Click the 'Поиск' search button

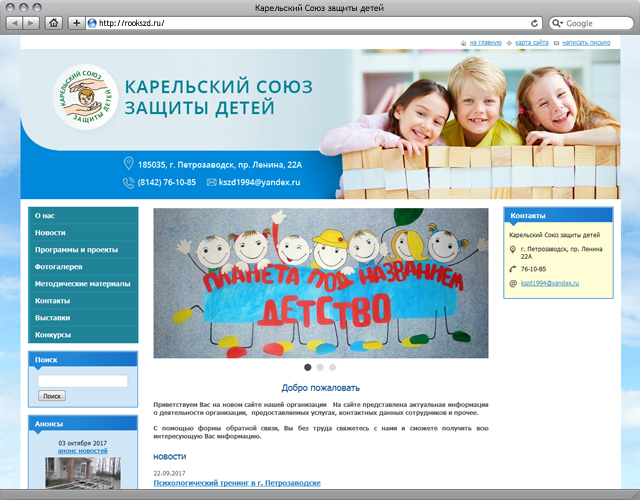pyautogui.click(x=52, y=396)
